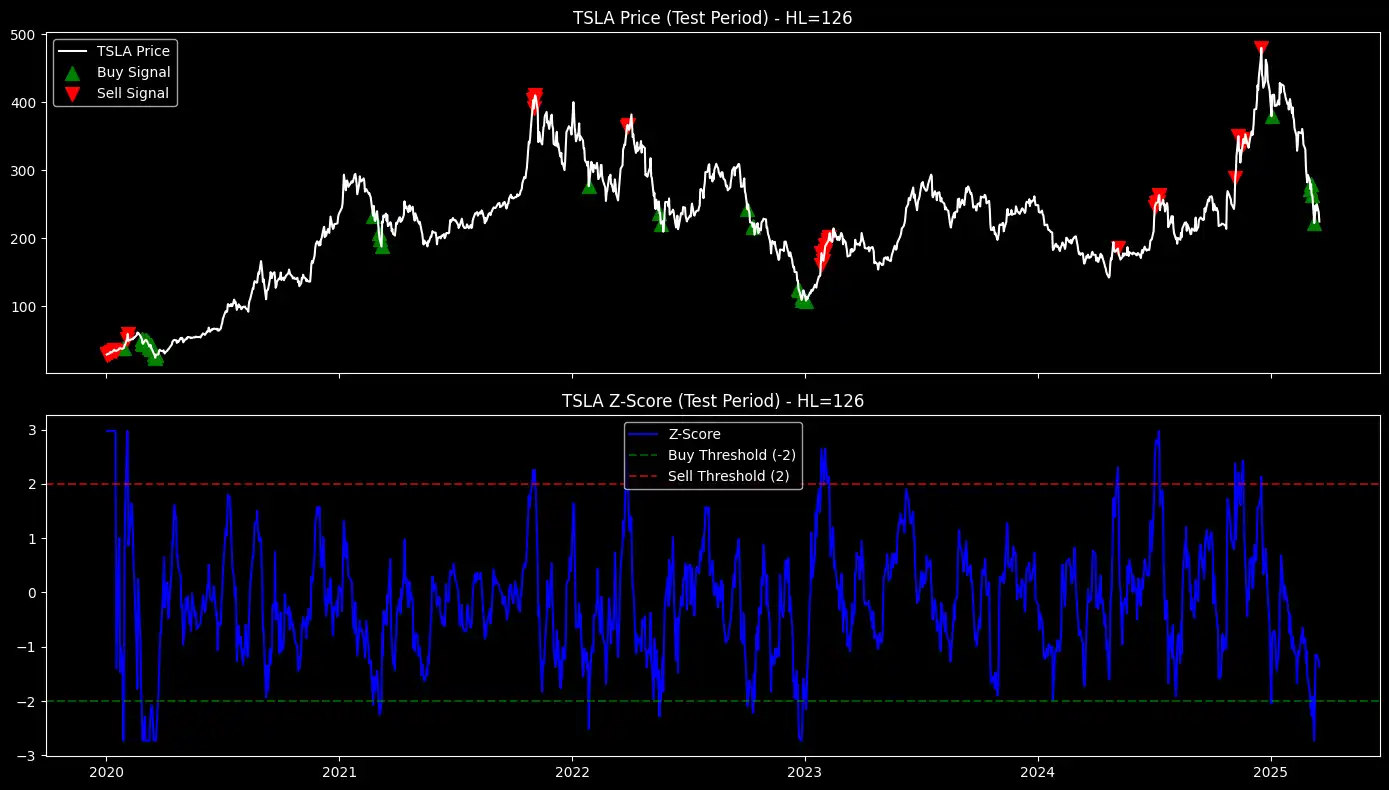
Task: Click the '500' price axis tick label
Action: click(24, 35)
